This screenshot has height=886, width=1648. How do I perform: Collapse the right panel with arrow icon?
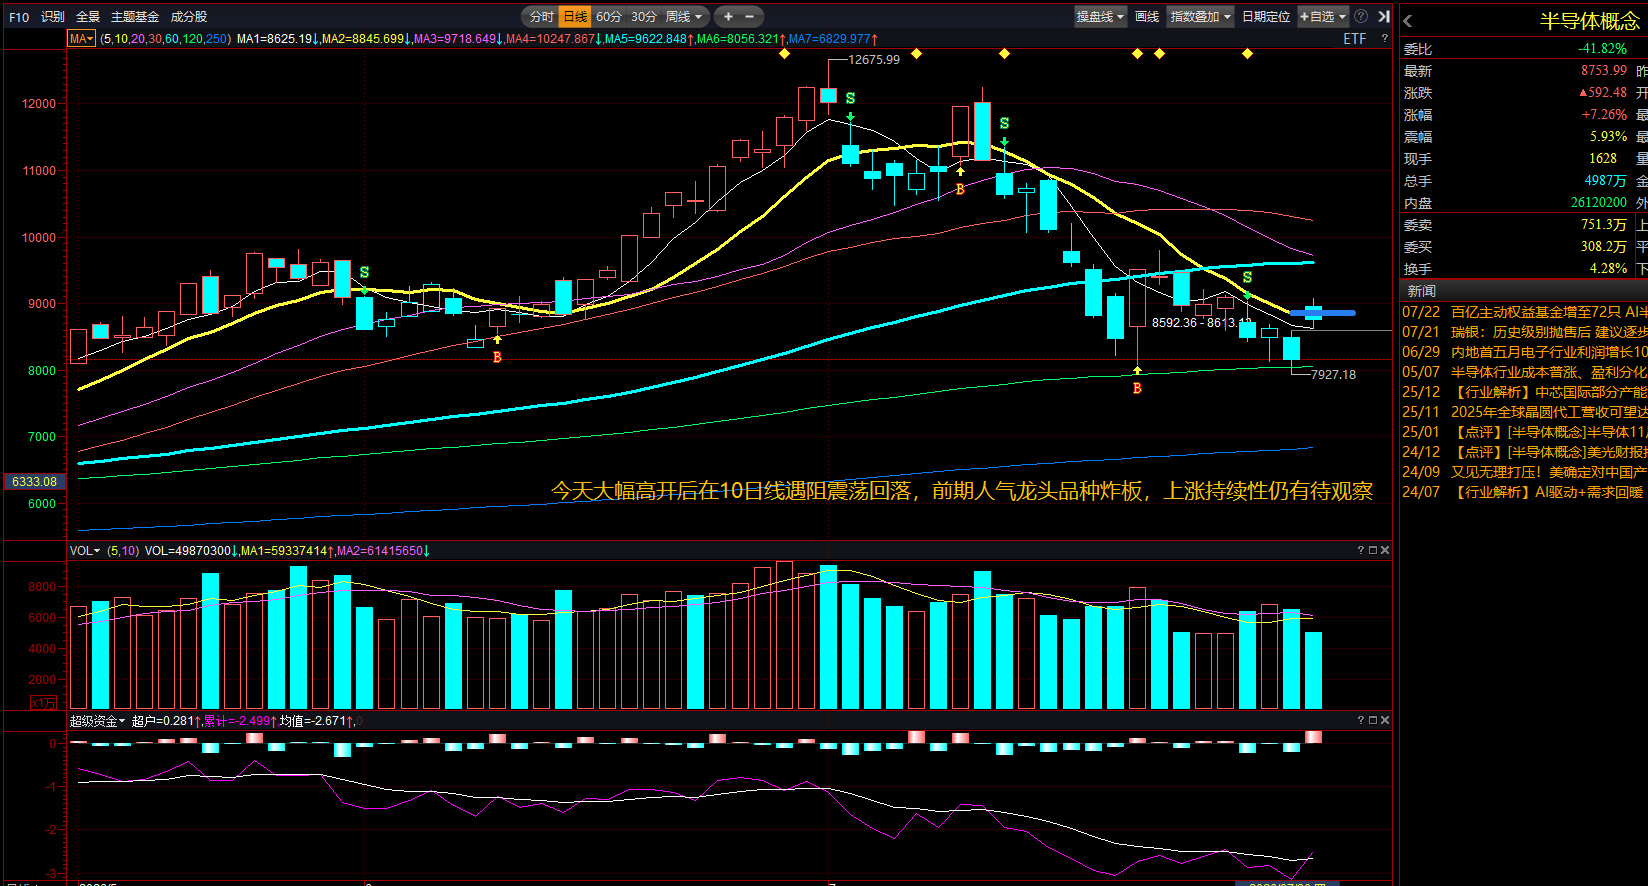click(x=1384, y=16)
